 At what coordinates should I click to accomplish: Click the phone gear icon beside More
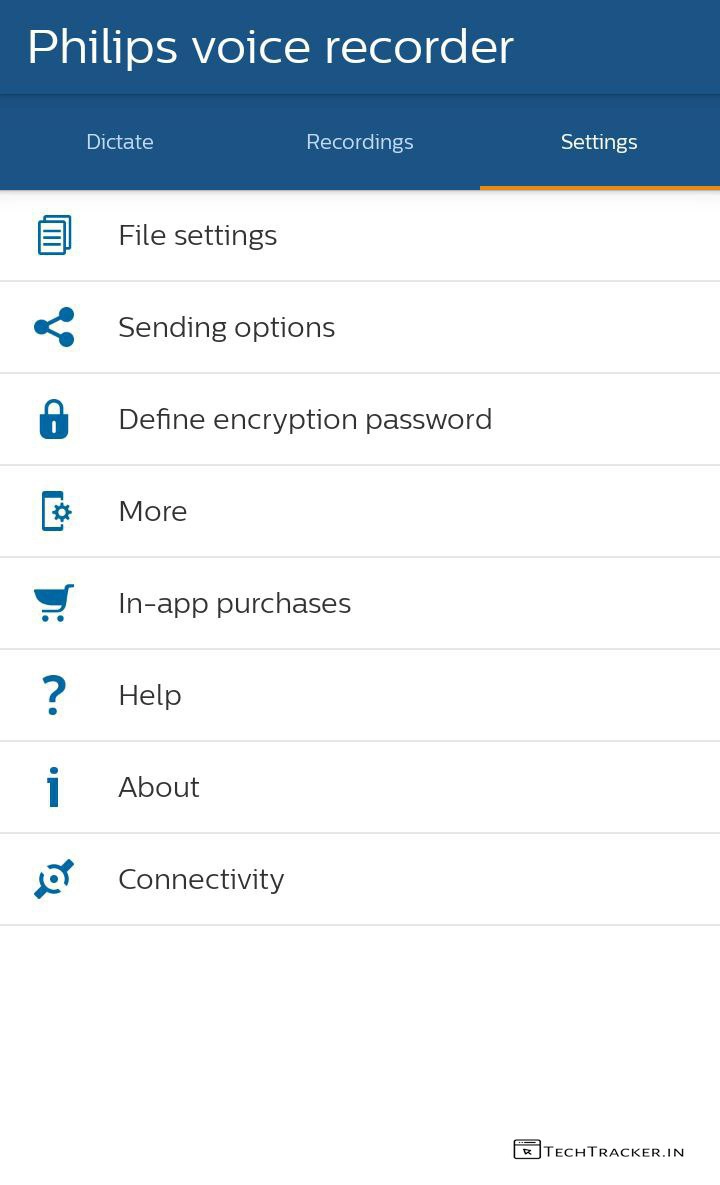point(56,511)
